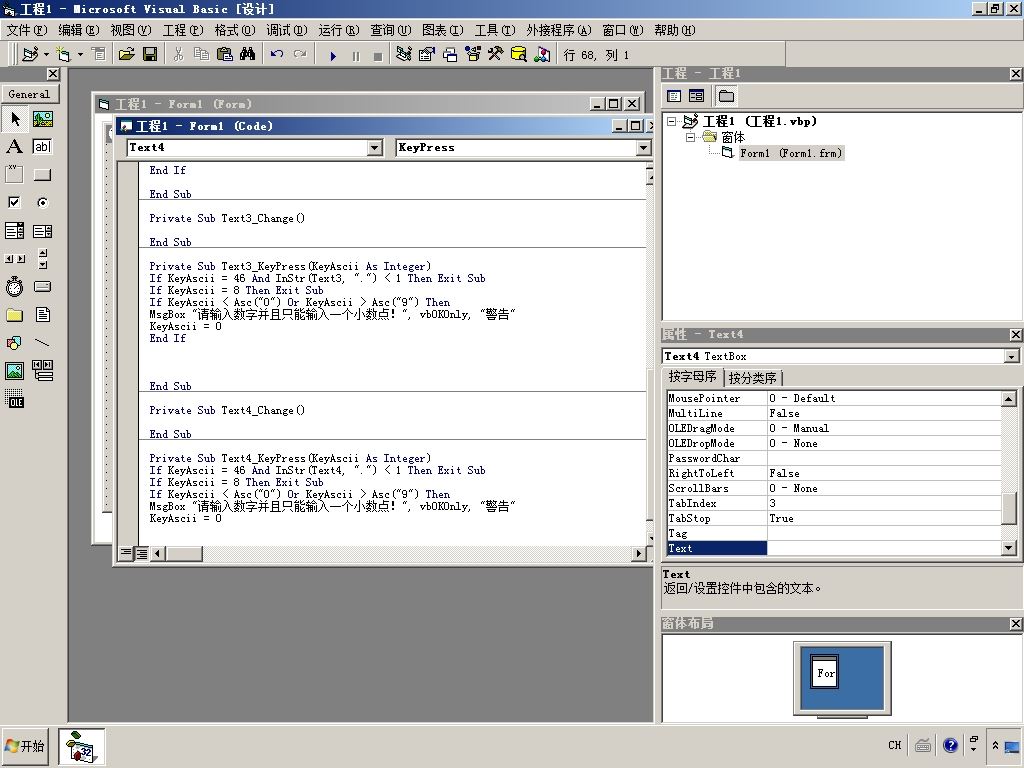Open arrow beside Add Project icon
Image resolution: width=1024 pixels, height=768 pixels.
46,54
